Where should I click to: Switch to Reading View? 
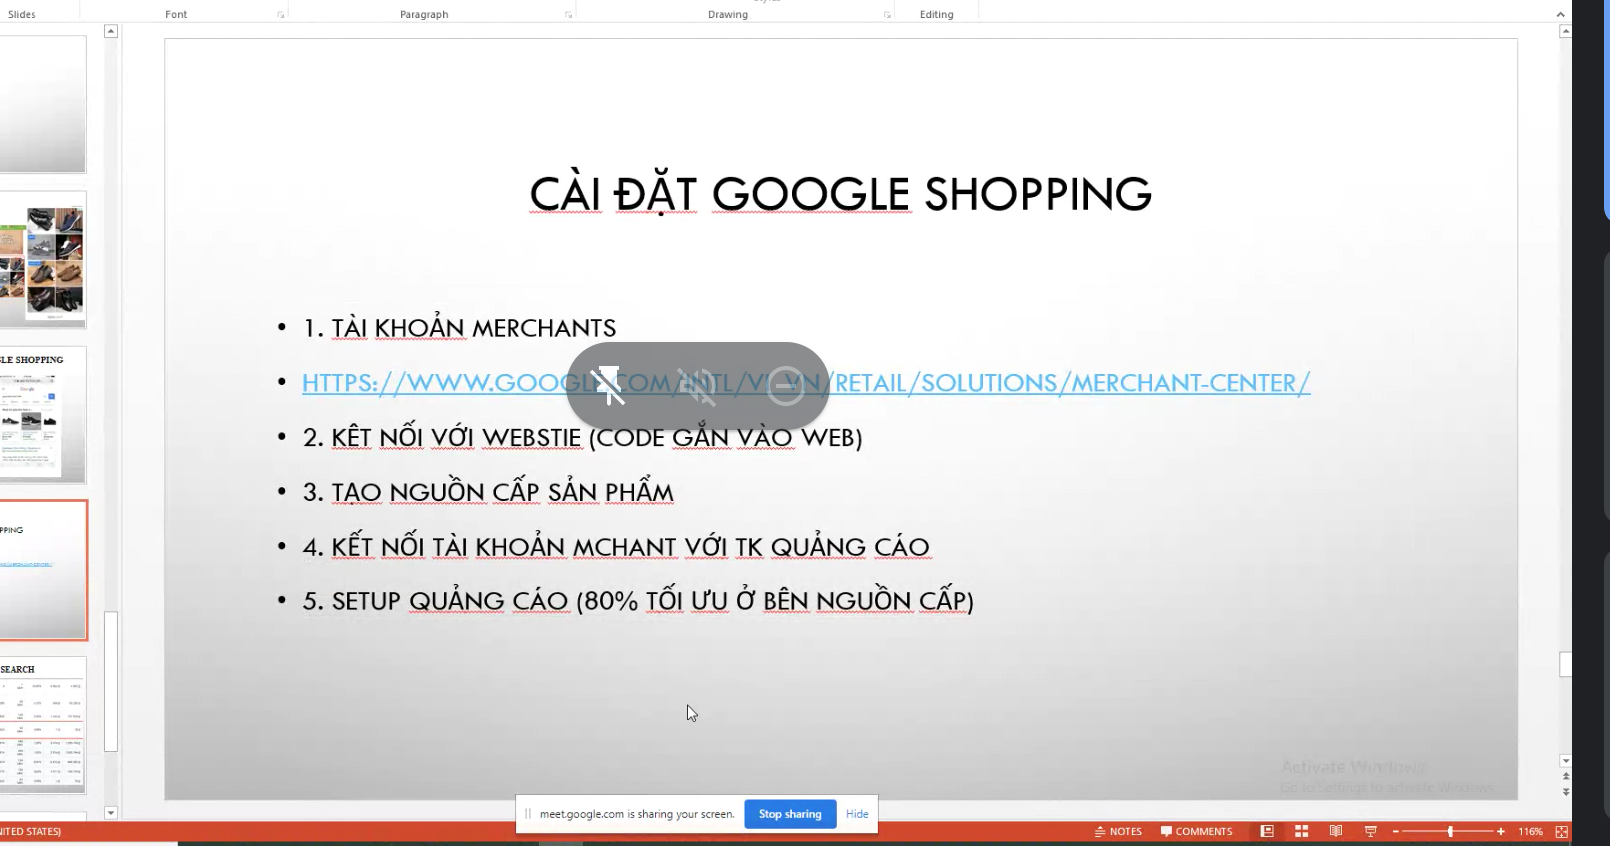pos(1336,831)
